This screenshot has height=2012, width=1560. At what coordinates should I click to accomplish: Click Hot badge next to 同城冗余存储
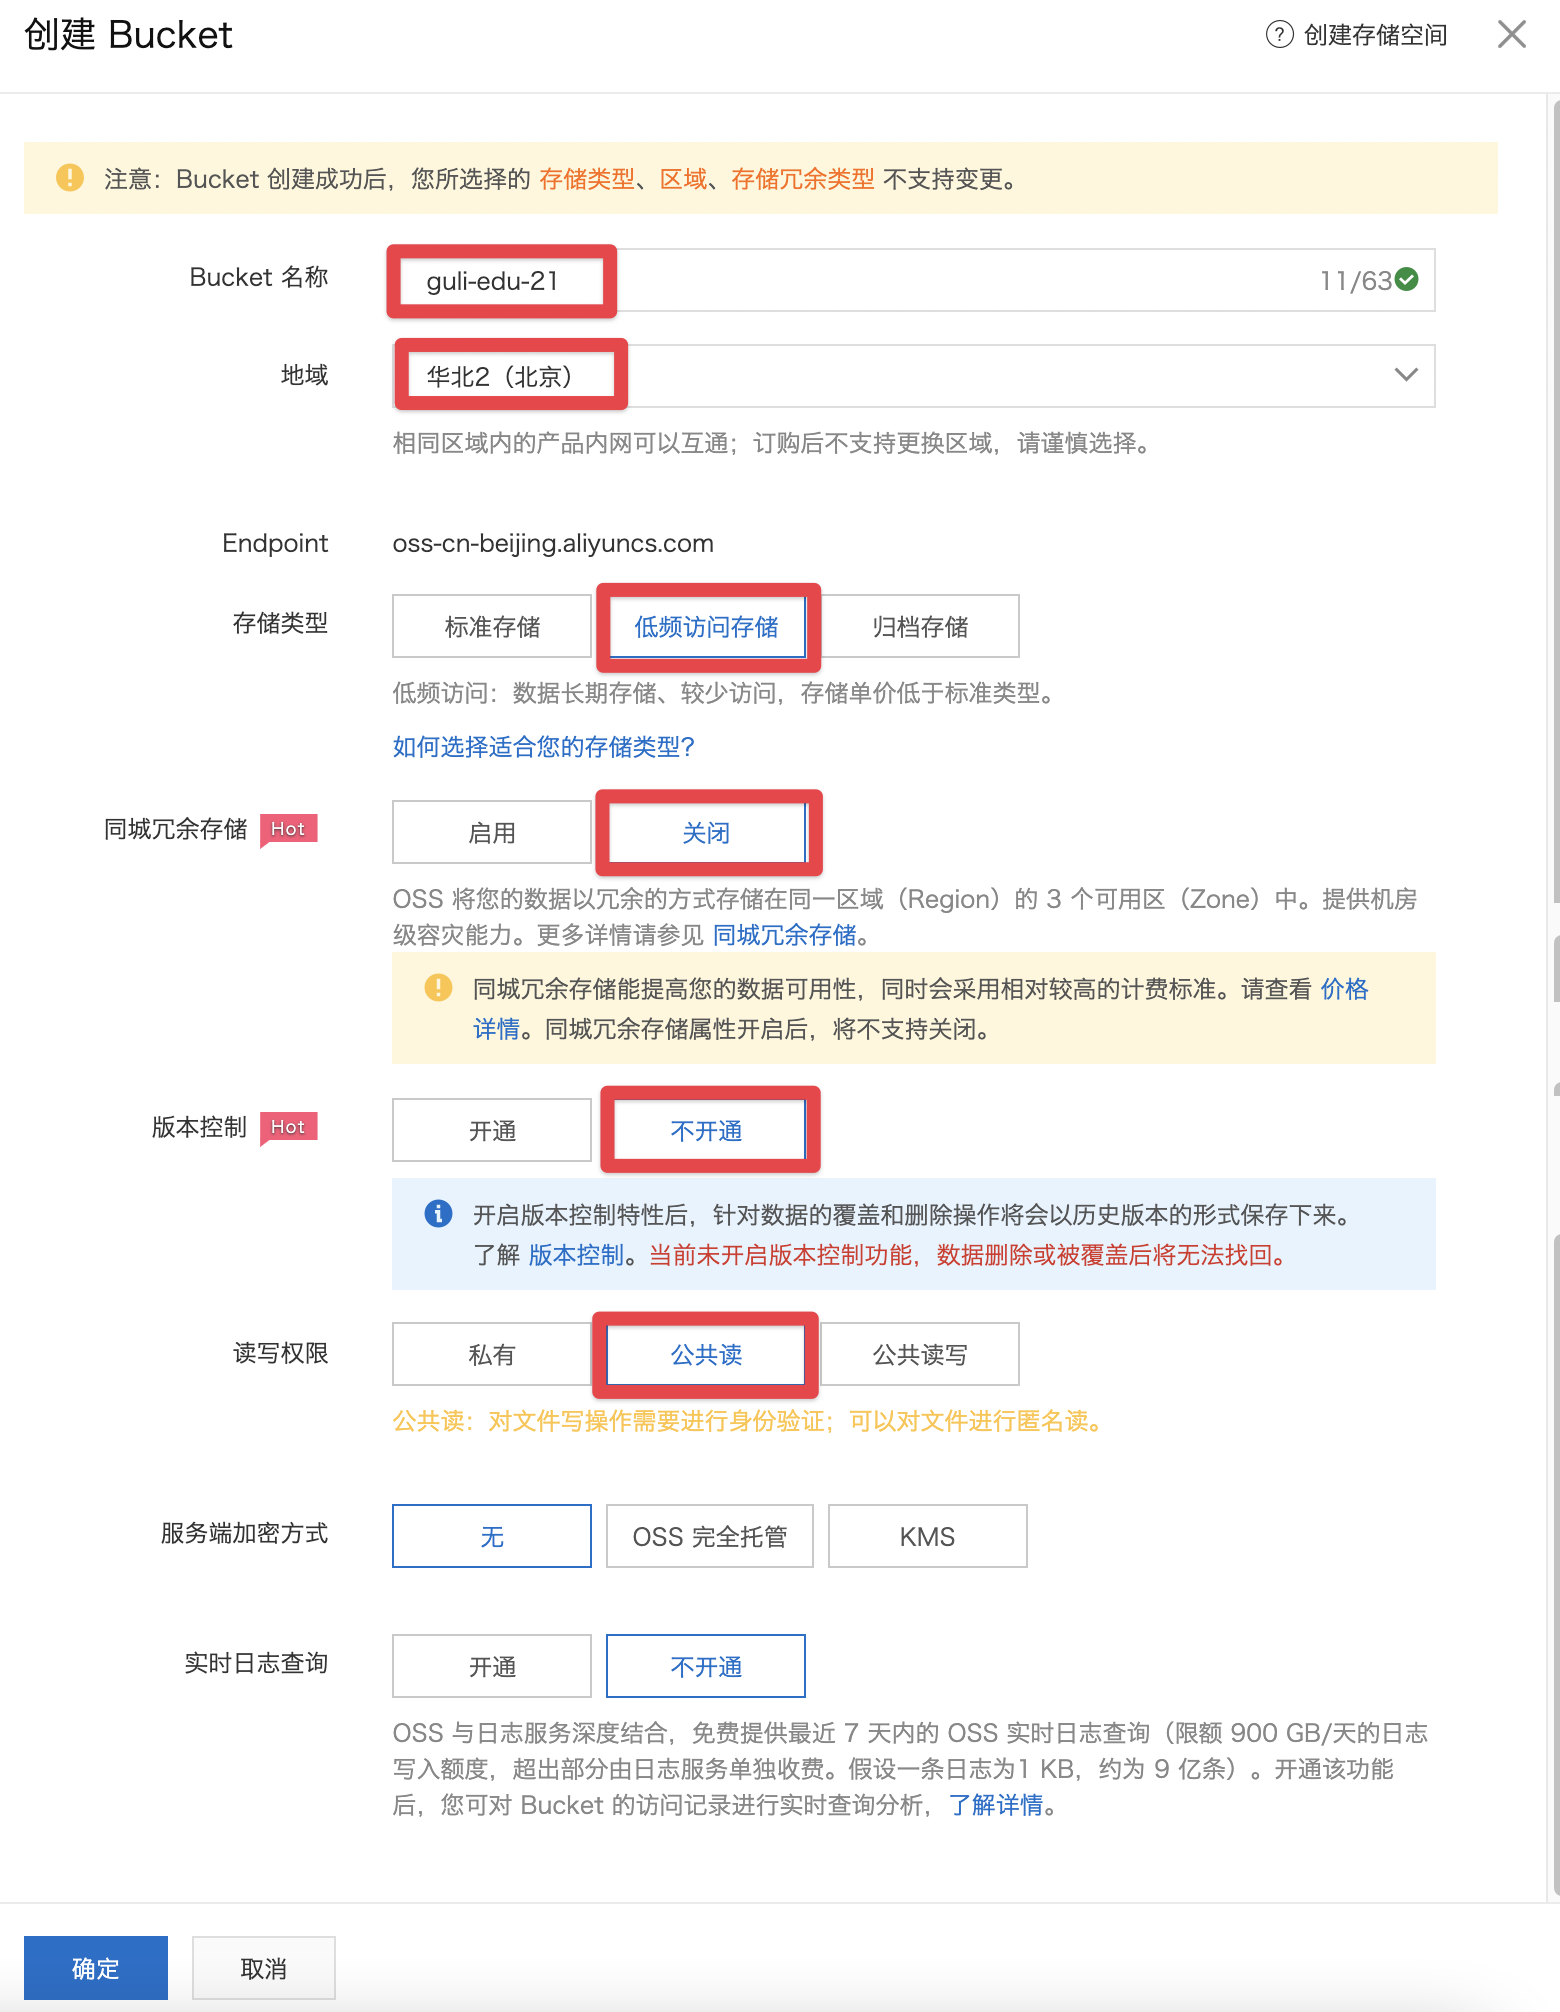(288, 829)
